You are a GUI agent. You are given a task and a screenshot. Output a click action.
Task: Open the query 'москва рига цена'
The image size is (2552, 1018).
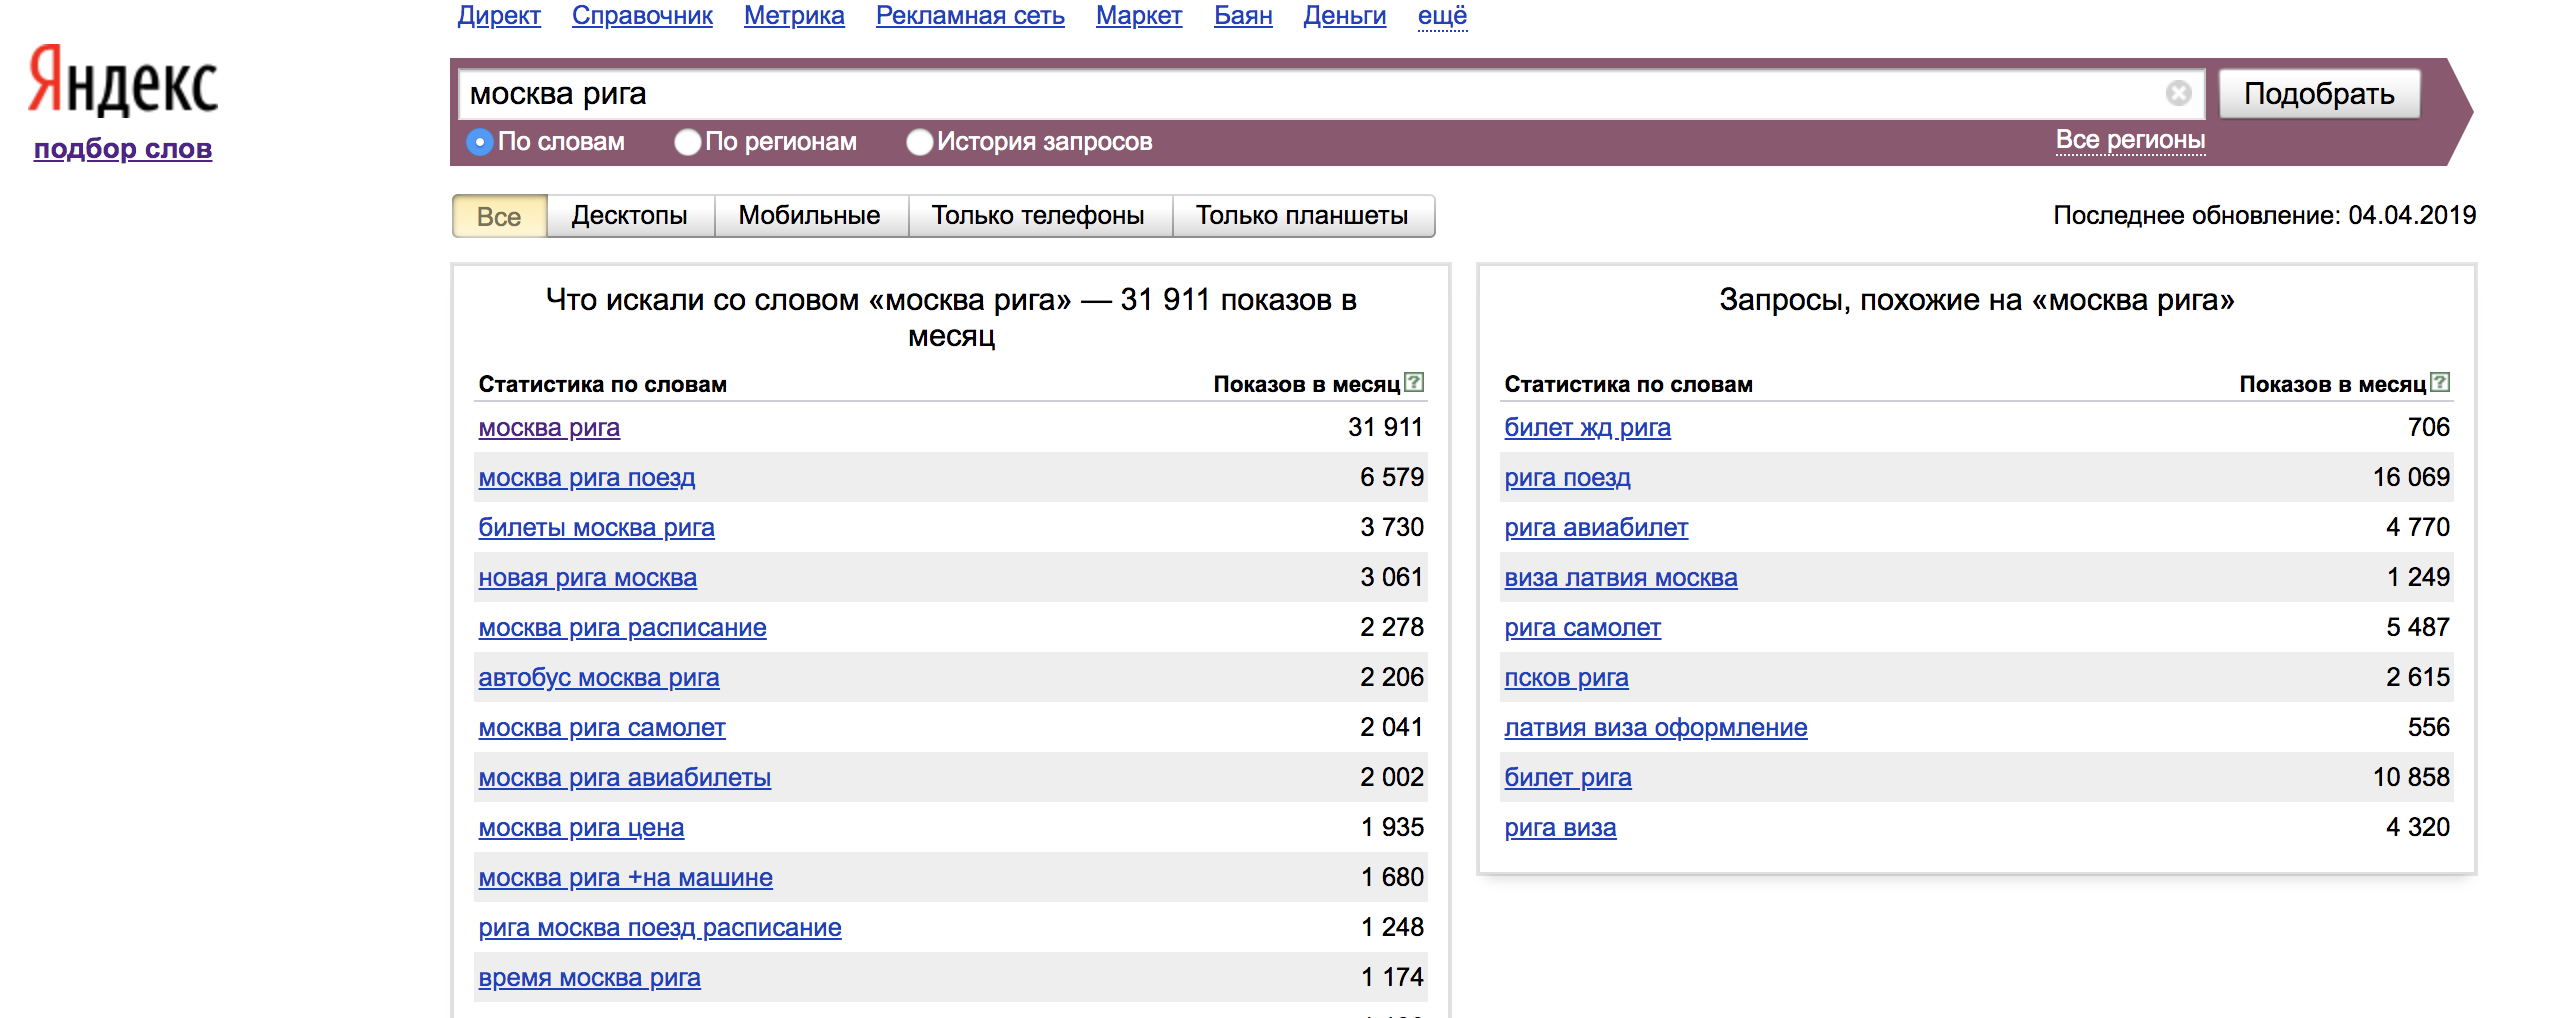[x=581, y=828]
